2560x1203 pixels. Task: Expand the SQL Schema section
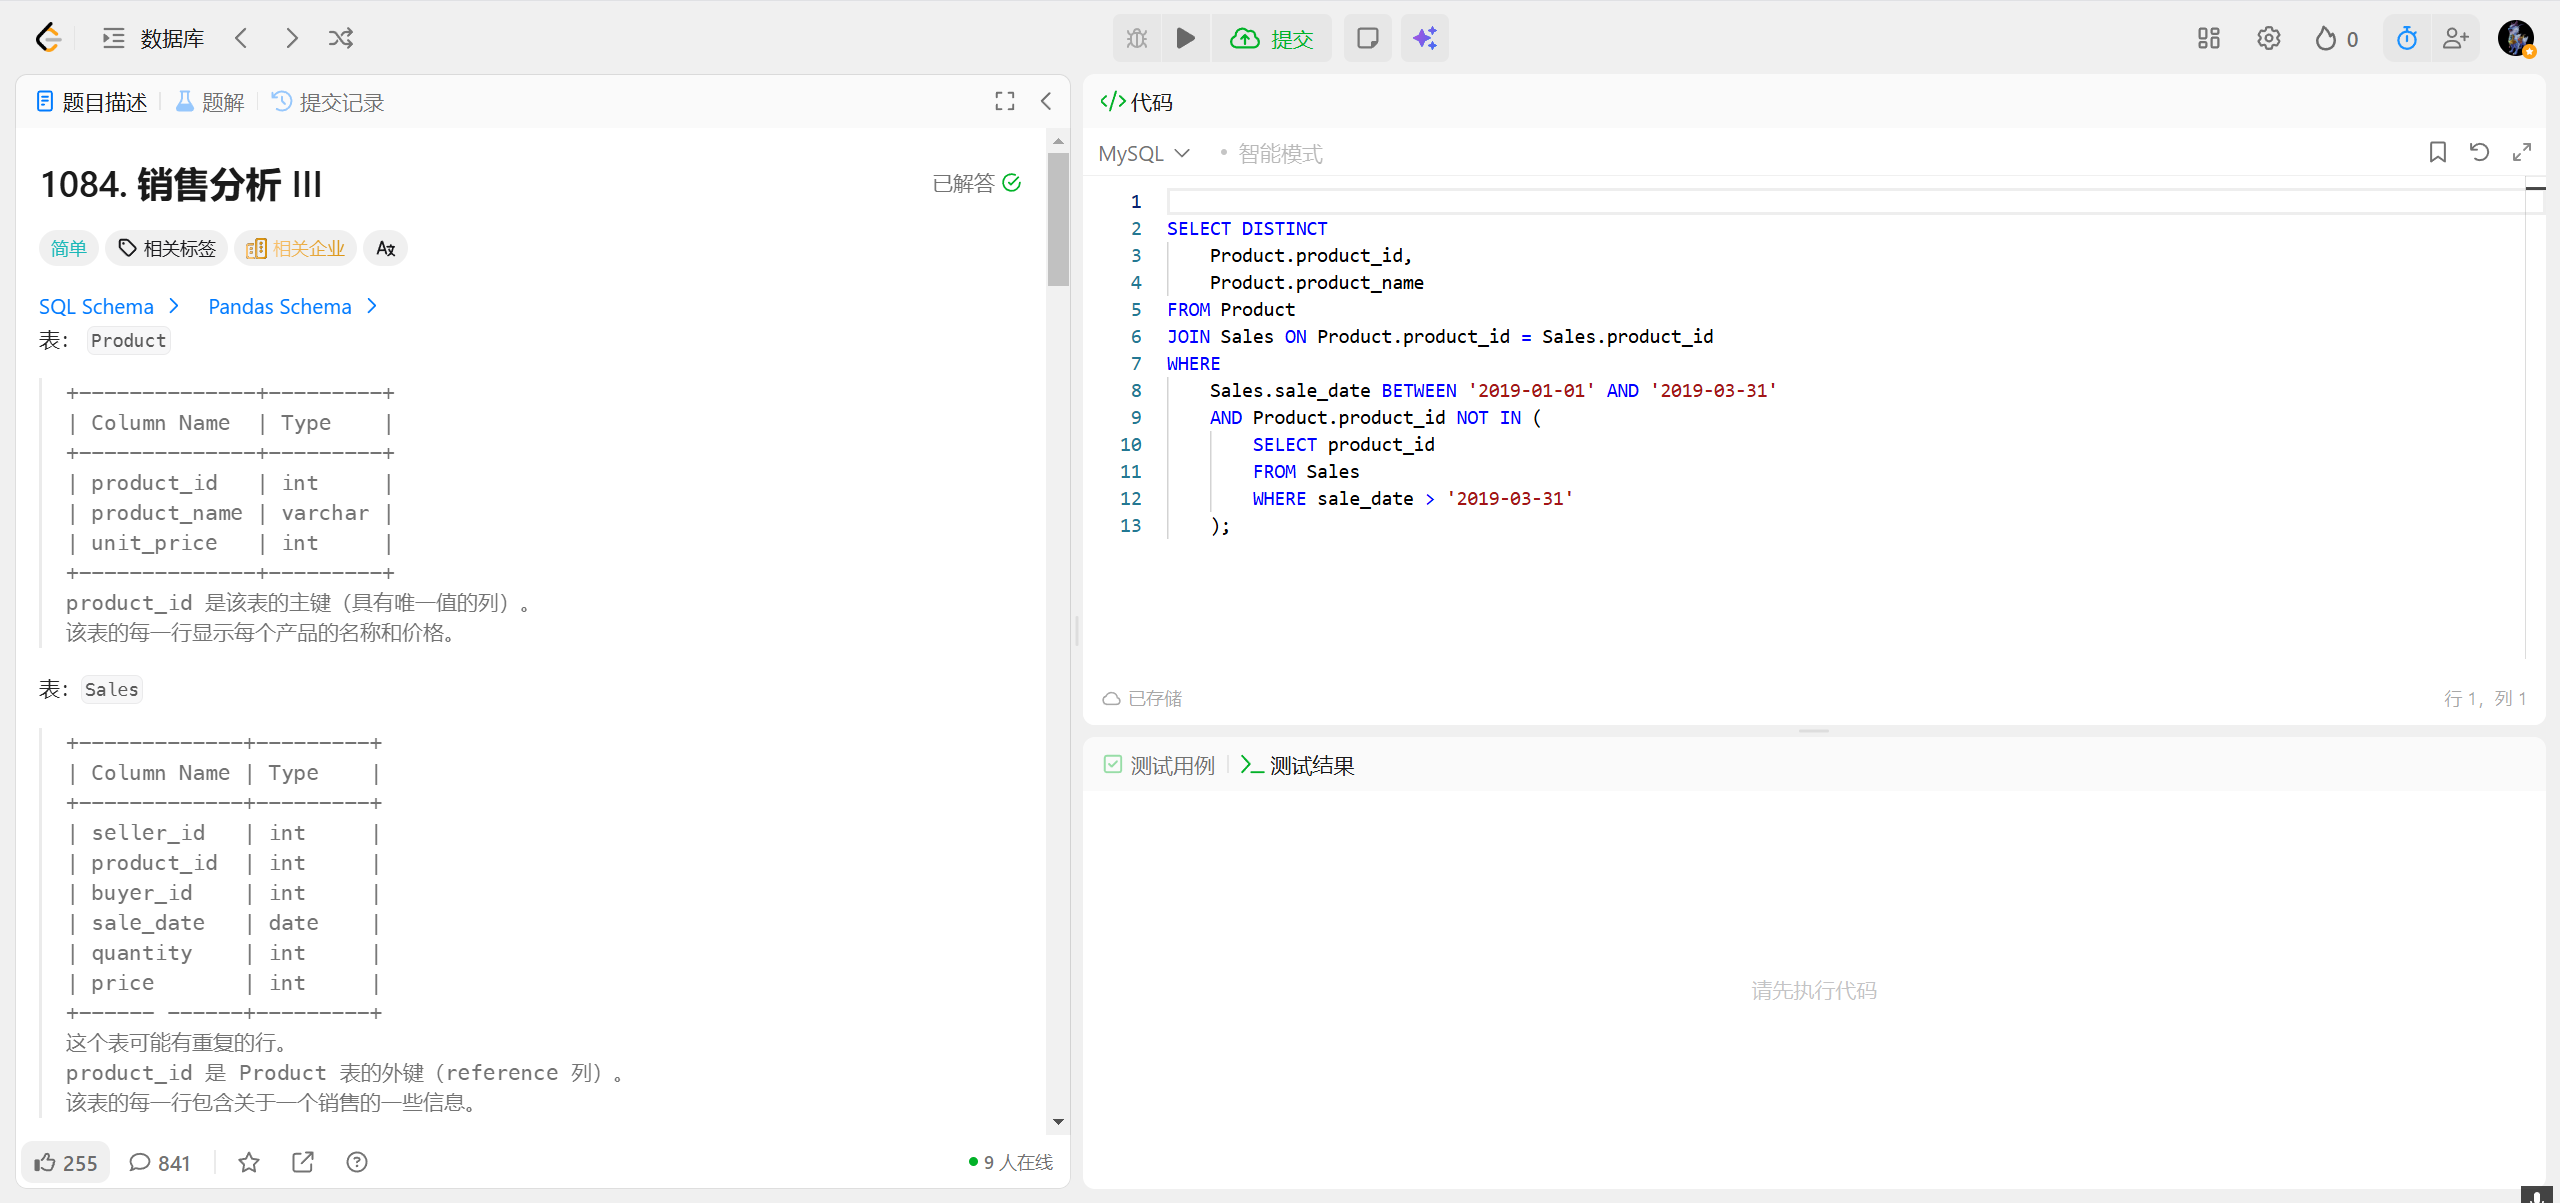[108, 306]
